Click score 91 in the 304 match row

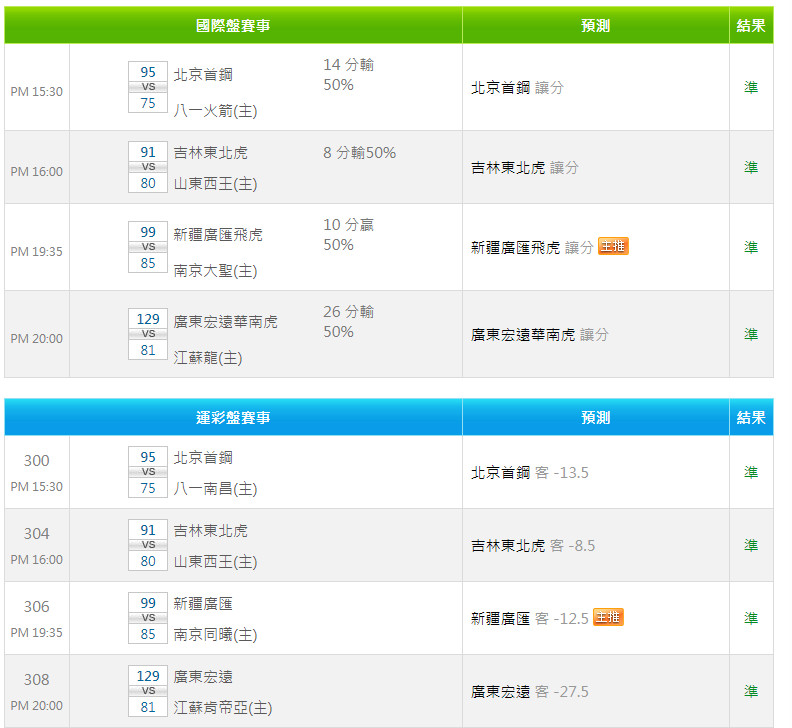point(148,530)
